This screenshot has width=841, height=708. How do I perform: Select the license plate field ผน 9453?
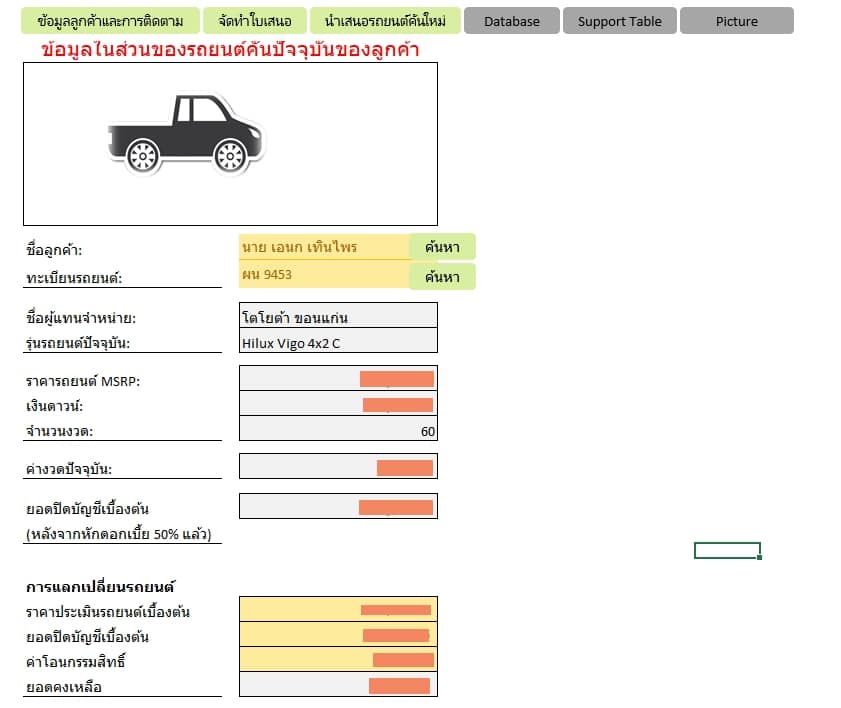tap(324, 275)
